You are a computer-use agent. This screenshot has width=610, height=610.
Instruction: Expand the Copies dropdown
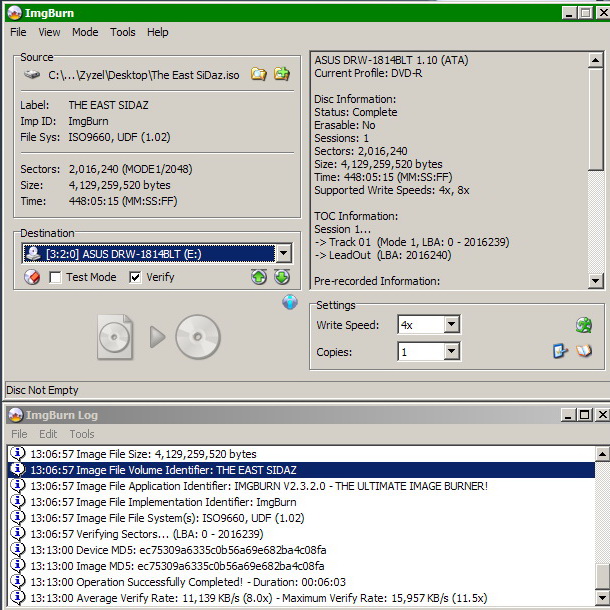point(451,352)
